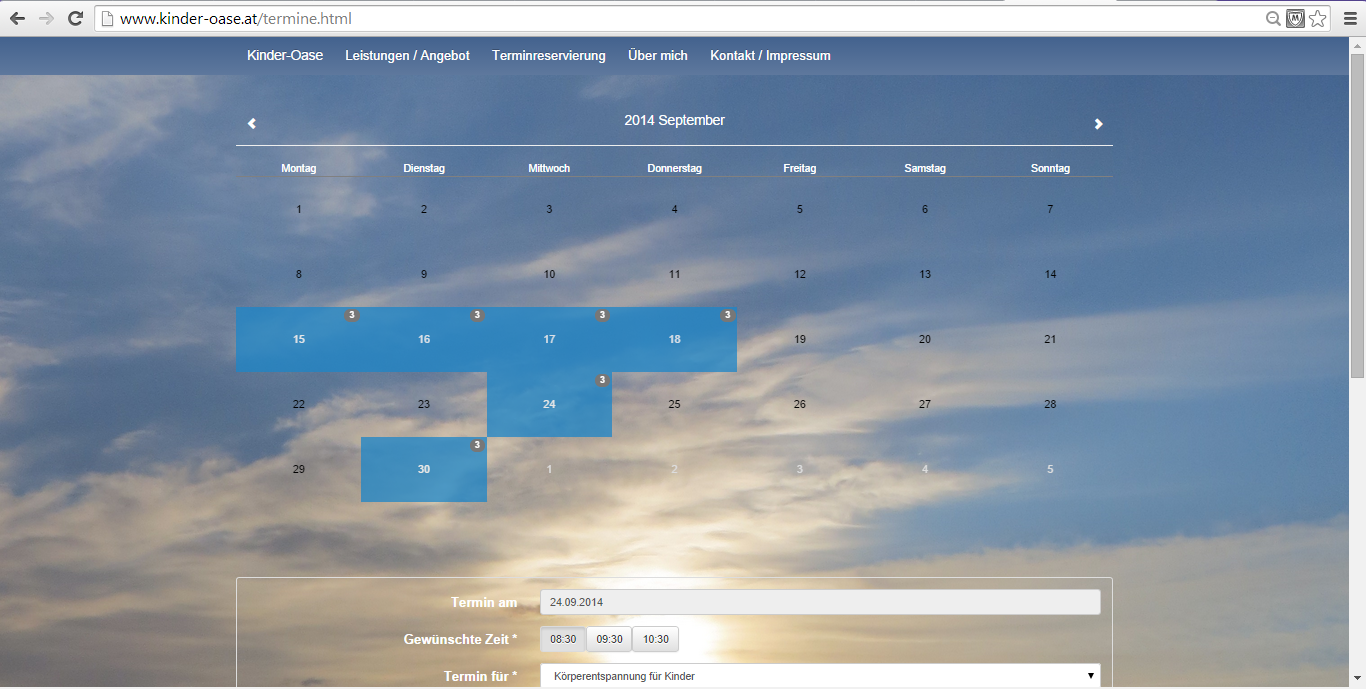Click the browser back arrow

pos(17,18)
